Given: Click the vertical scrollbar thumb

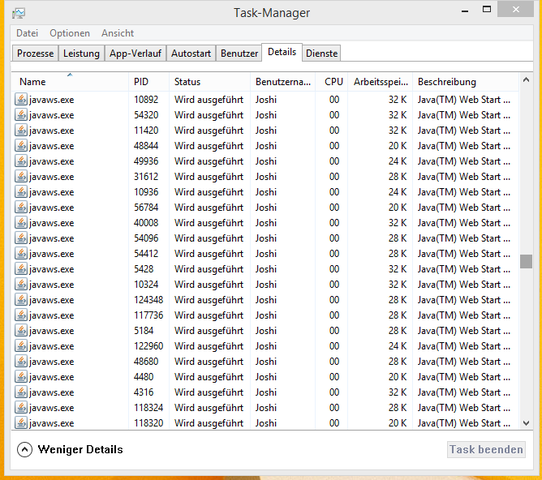Looking at the screenshot, I should point(526,261).
